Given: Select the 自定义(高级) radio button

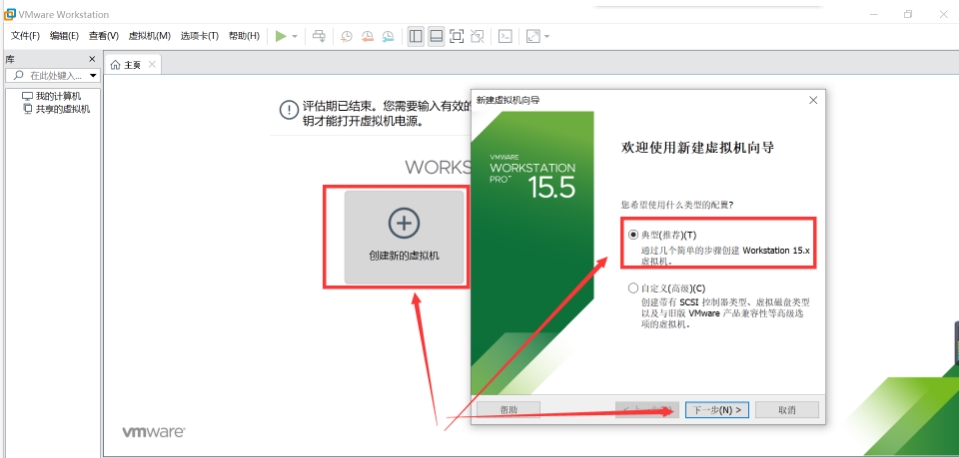Looking at the screenshot, I should pos(633,288).
